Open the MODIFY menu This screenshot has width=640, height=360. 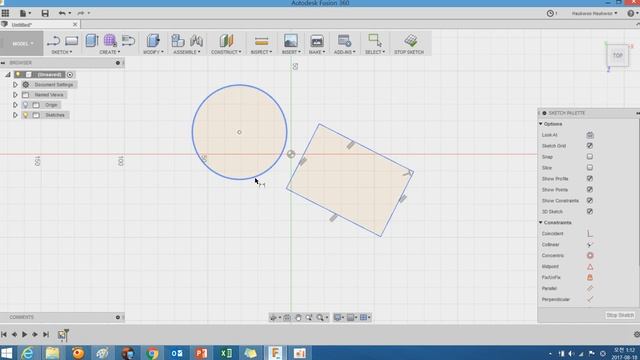(x=153, y=52)
